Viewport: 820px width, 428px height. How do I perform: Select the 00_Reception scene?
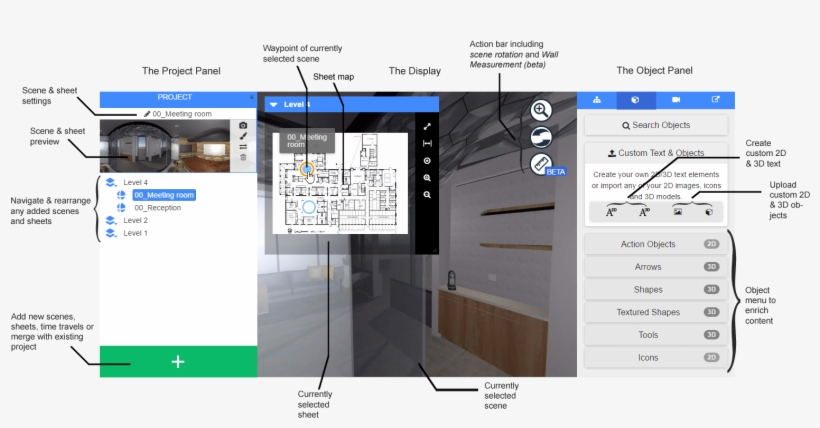point(157,208)
